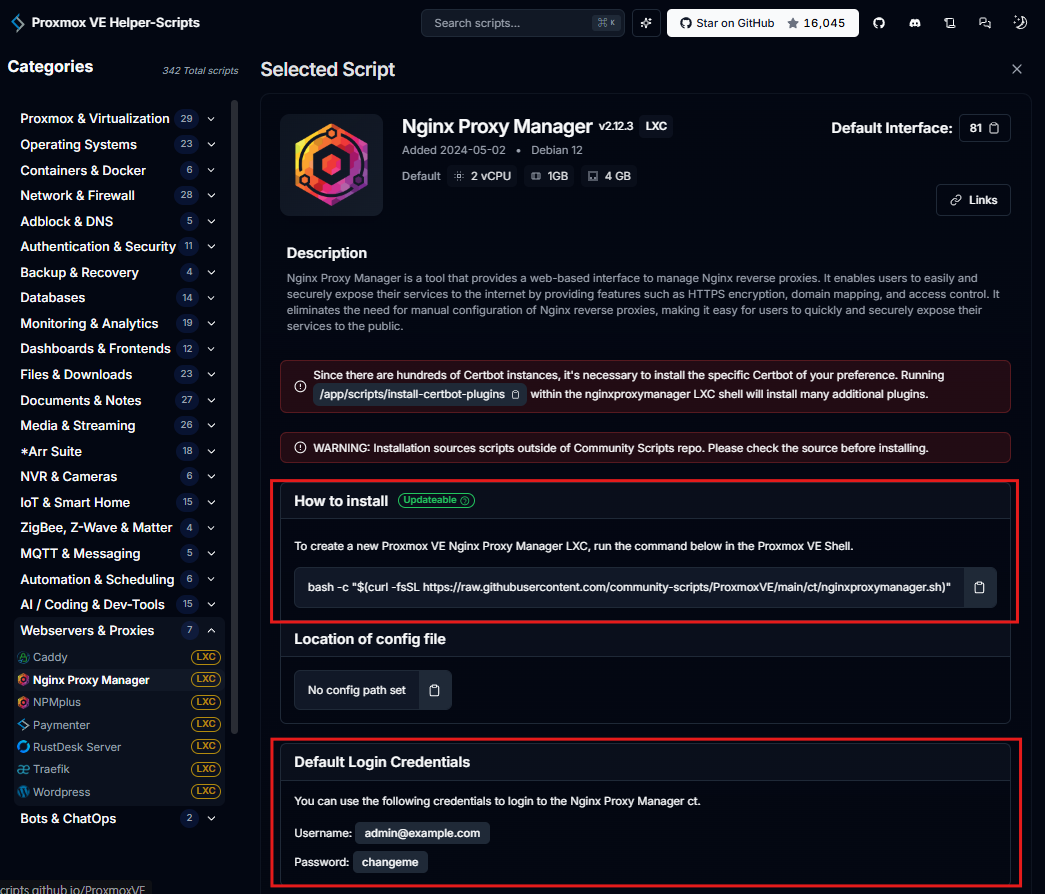Open the Wordpress script entry

click(x=119, y=792)
